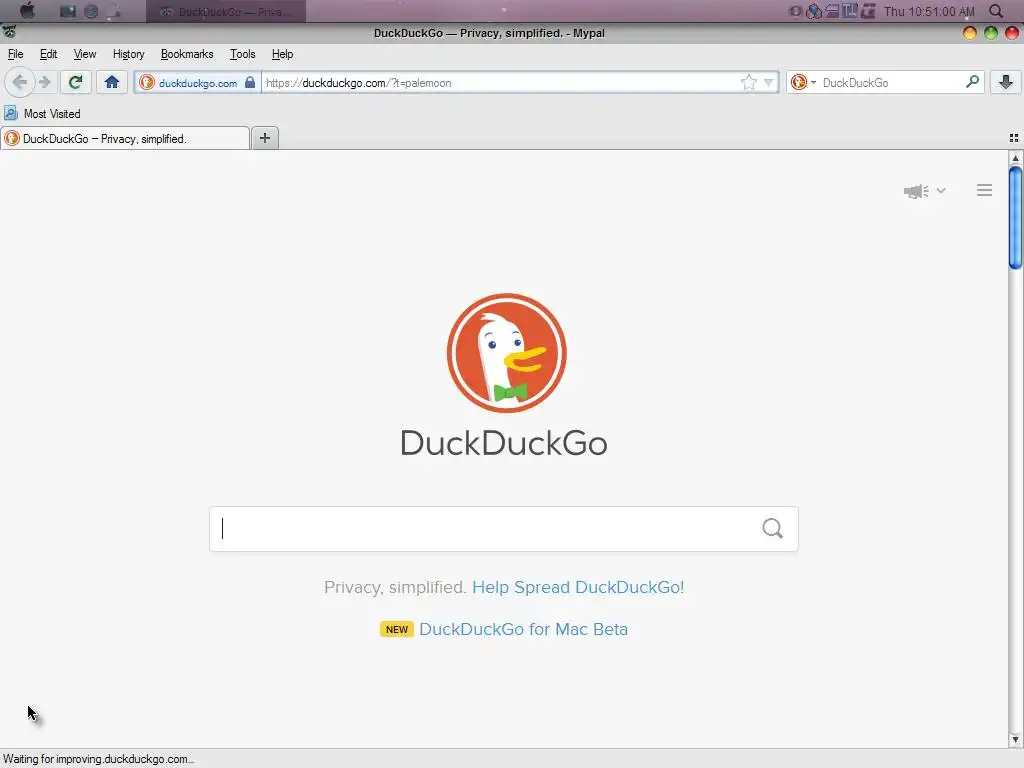Click the scrollbar up arrow
The image size is (1024, 768).
tap(1015, 158)
